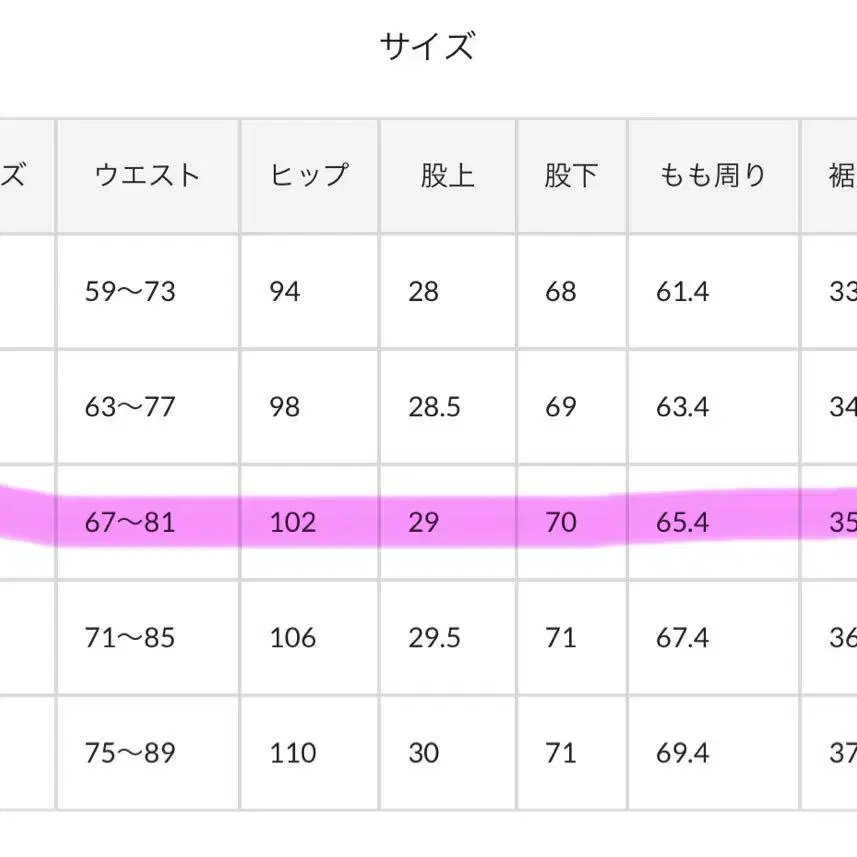Viewport: 857px width, 857px height.
Task: Click the rise value 29.5
Action: coord(434,637)
